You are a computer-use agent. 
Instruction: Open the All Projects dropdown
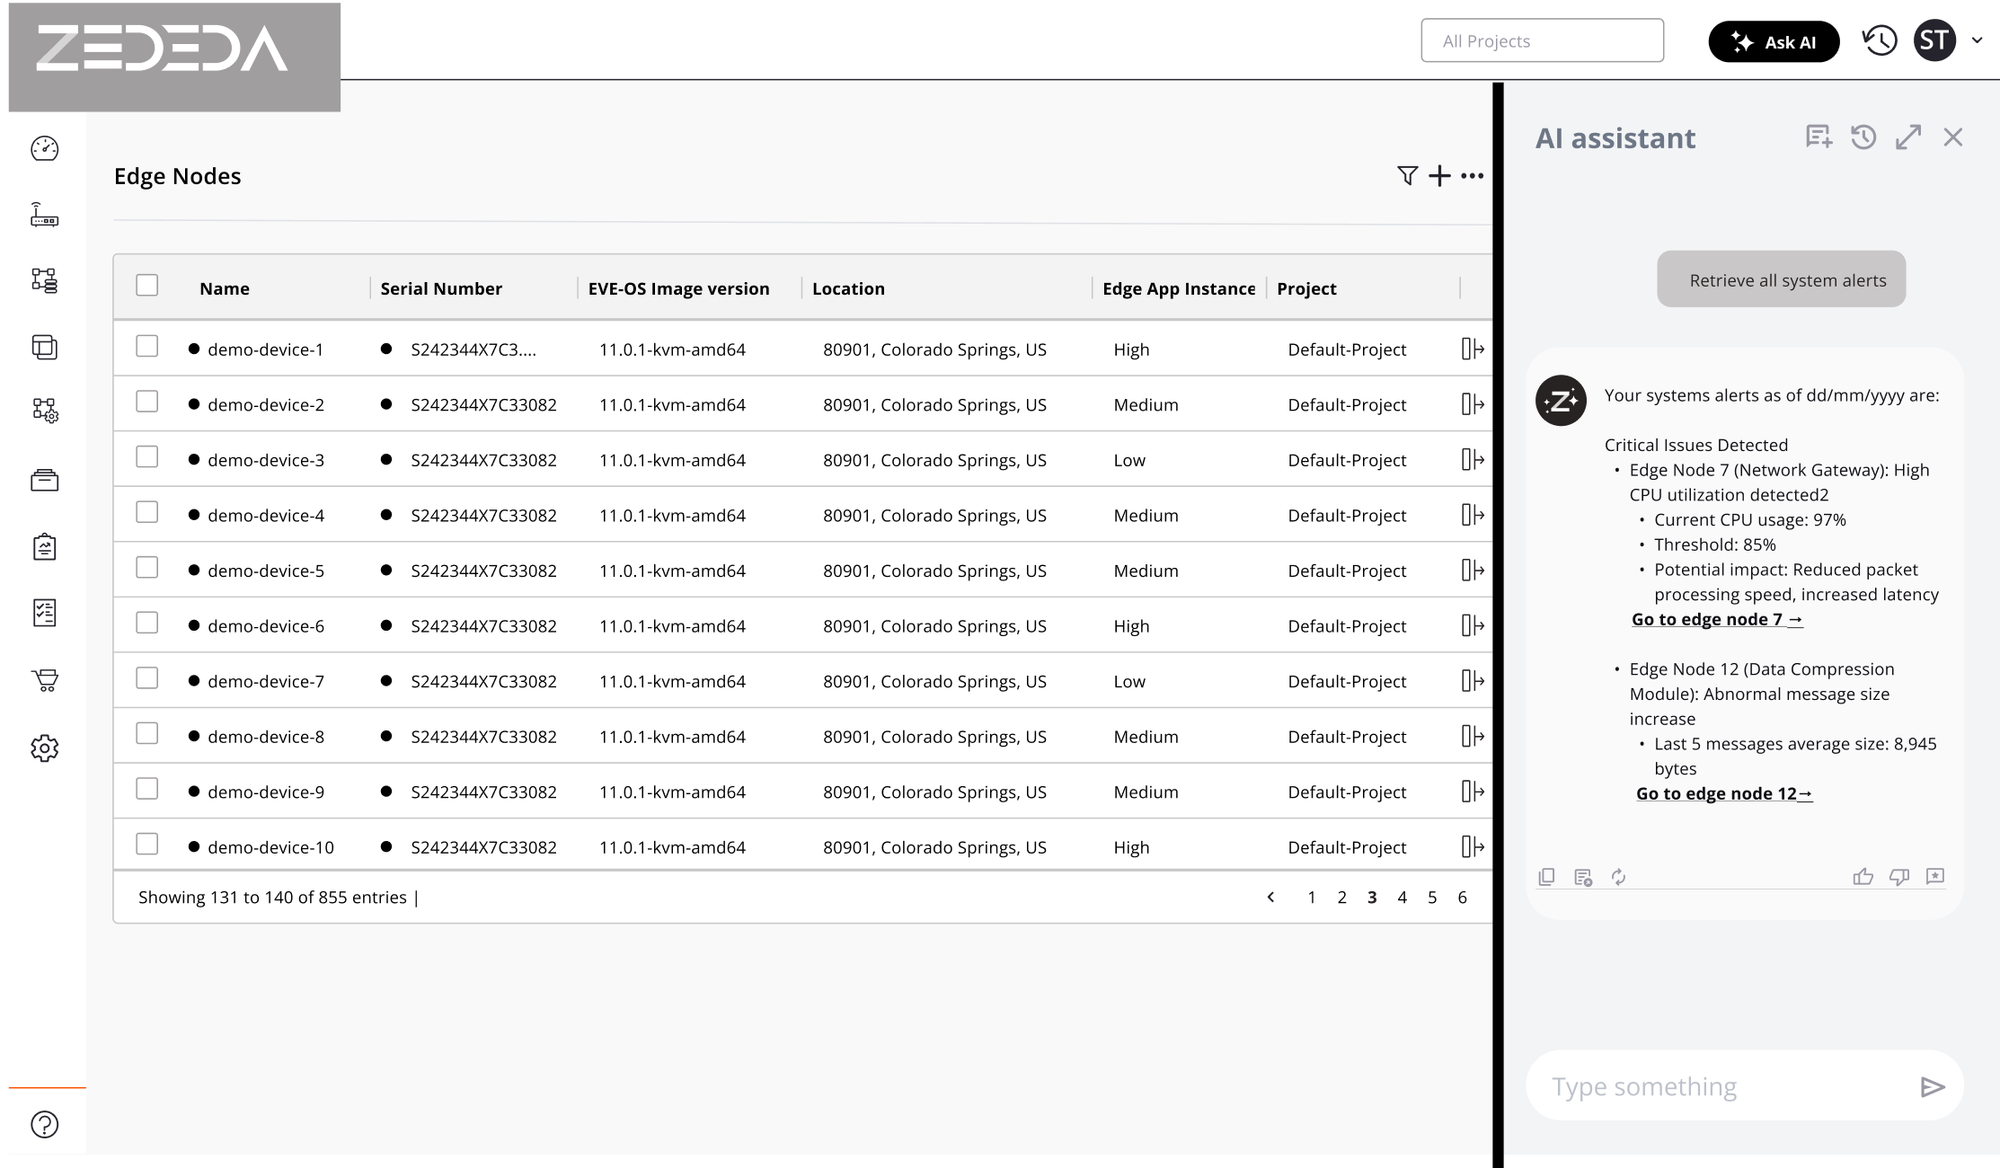click(x=1541, y=41)
